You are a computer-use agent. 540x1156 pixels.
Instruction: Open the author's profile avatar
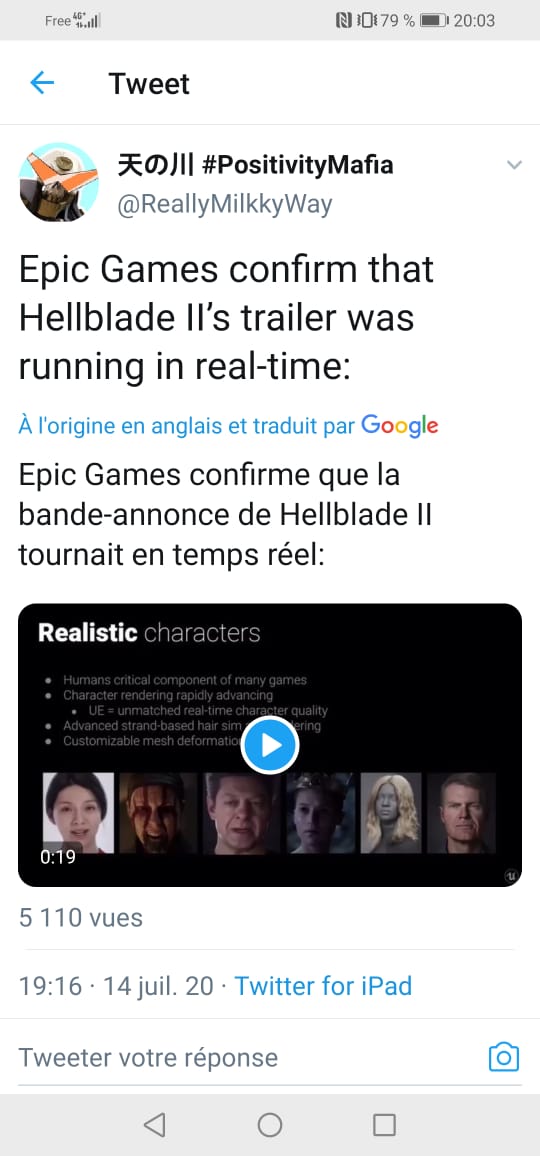[58, 182]
